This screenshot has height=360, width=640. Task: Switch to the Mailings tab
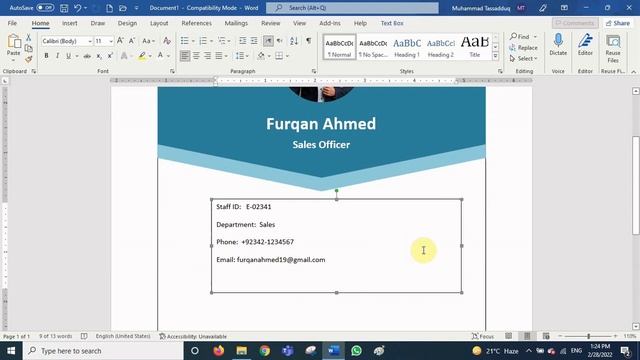pyautogui.click(x=236, y=23)
